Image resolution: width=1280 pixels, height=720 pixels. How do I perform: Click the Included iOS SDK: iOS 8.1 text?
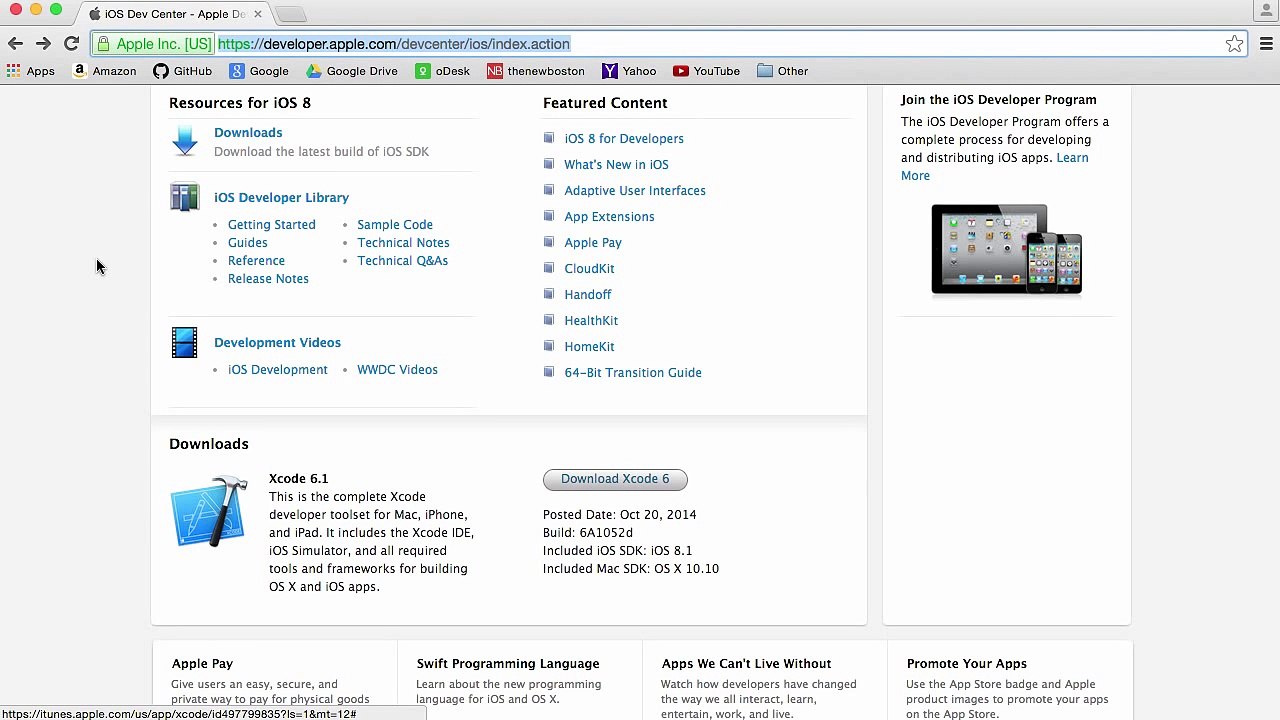tap(617, 551)
